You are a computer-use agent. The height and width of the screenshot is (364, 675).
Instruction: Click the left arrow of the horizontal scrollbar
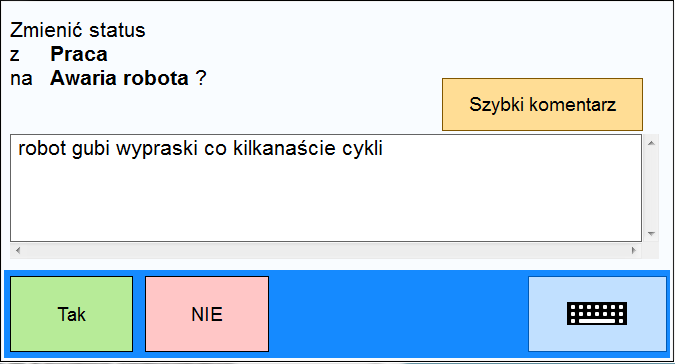(x=18, y=250)
